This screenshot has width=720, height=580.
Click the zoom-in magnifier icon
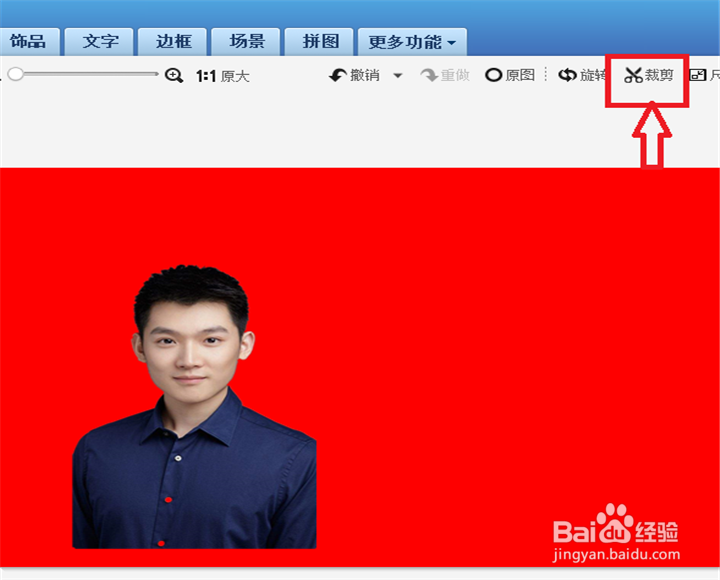174,75
